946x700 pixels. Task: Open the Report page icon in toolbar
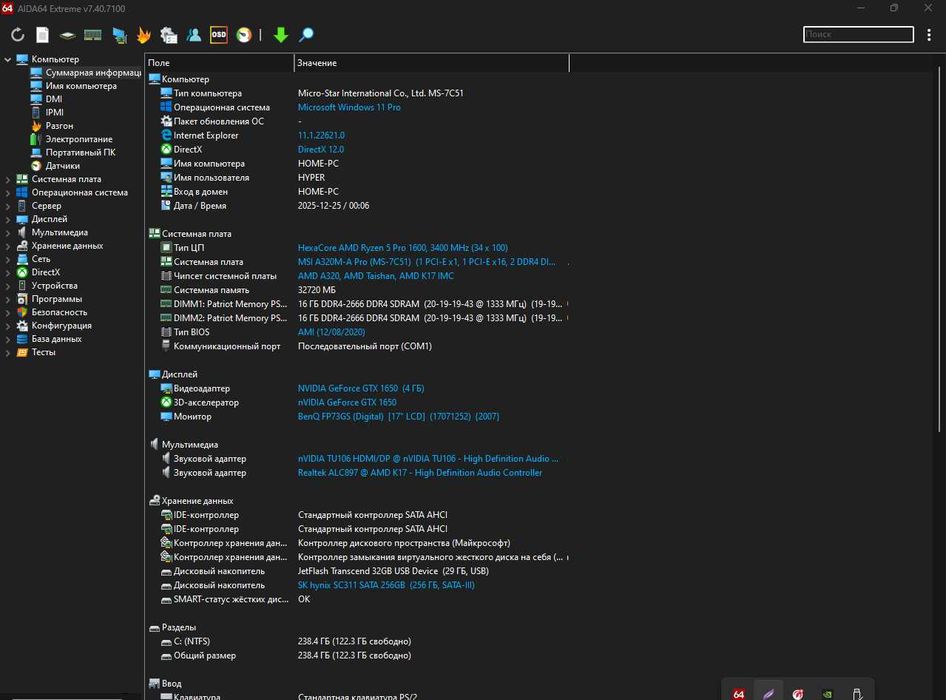click(42, 35)
